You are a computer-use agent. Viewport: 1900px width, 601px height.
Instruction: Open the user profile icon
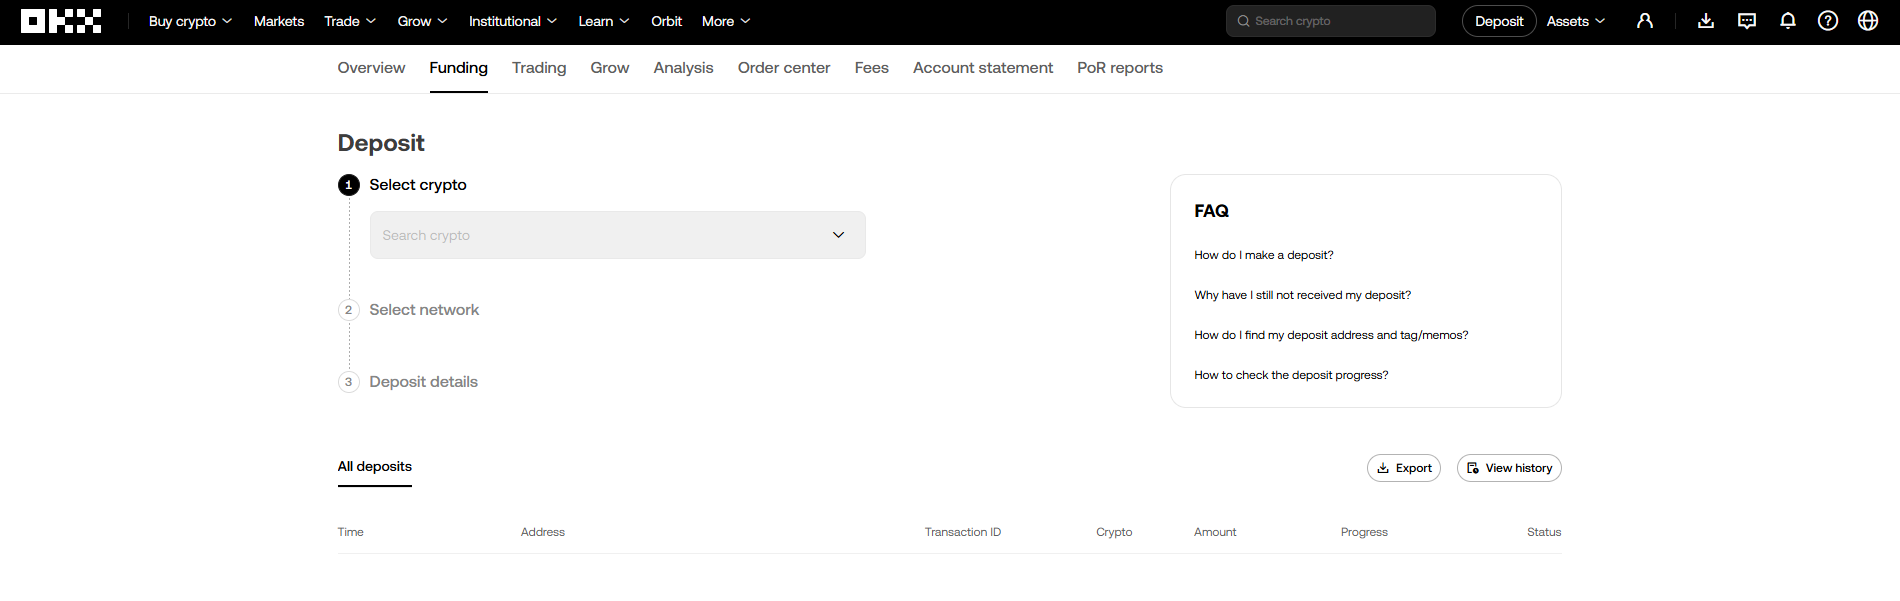coord(1645,21)
